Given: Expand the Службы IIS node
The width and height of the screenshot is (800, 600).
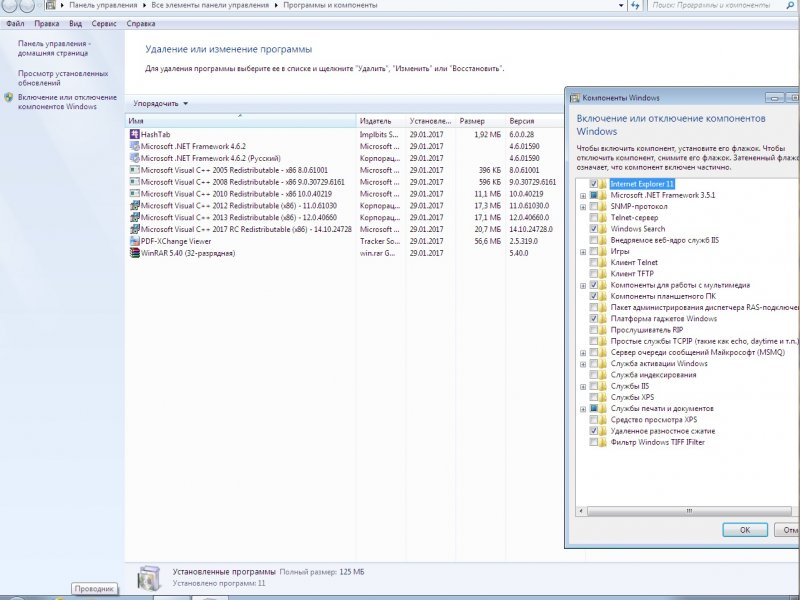Looking at the screenshot, I should 583,386.
